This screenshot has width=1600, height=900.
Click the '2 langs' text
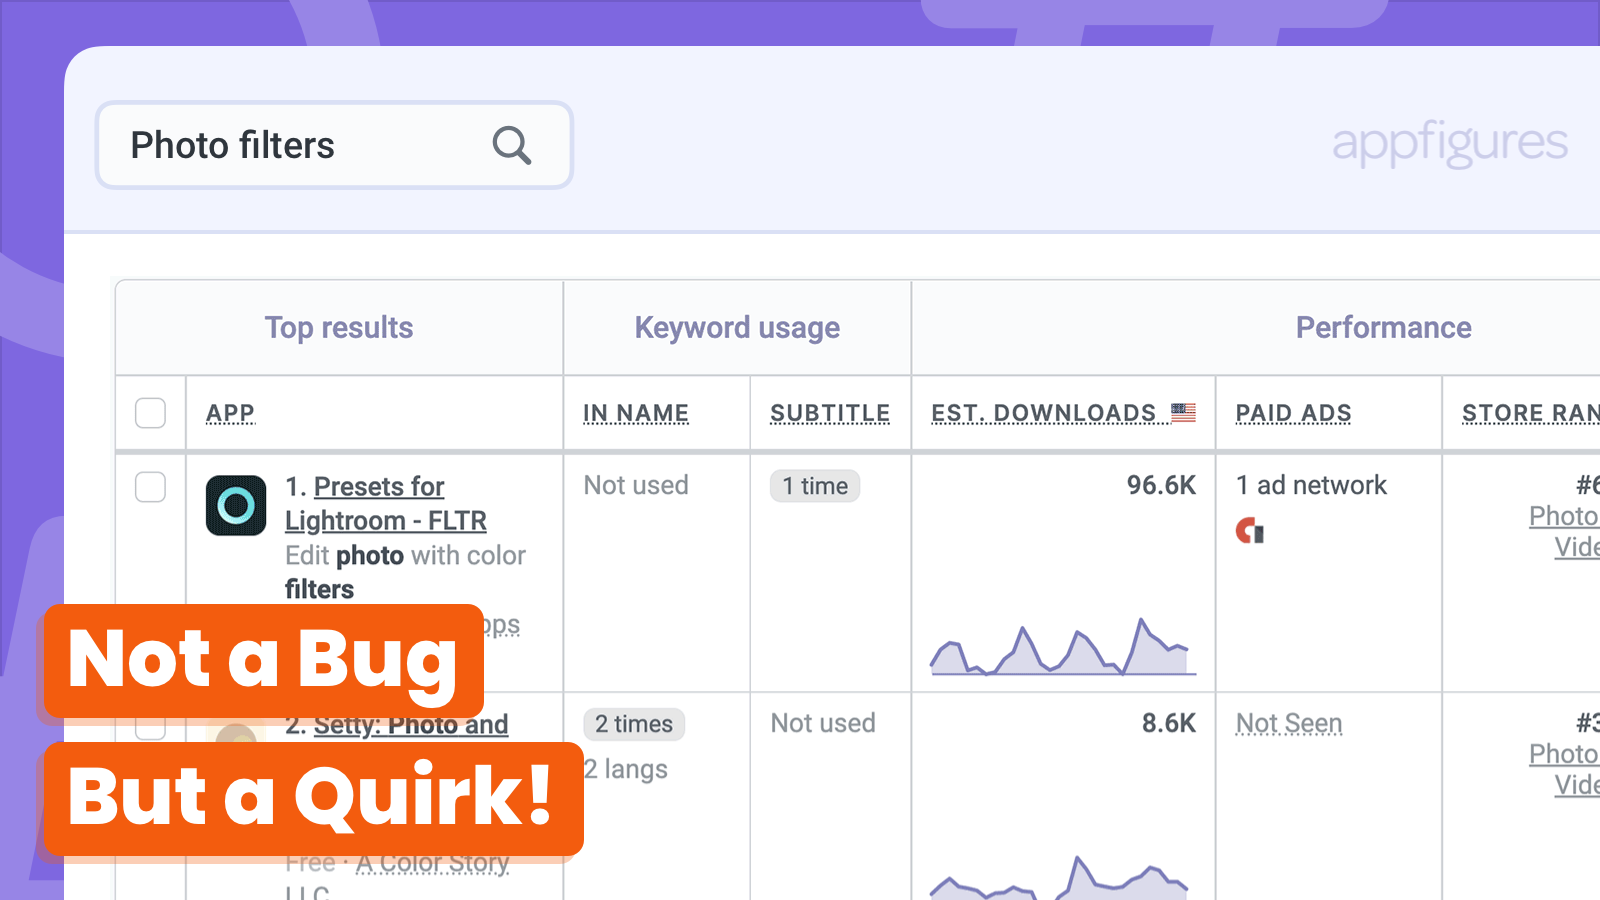(x=626, y=769)
